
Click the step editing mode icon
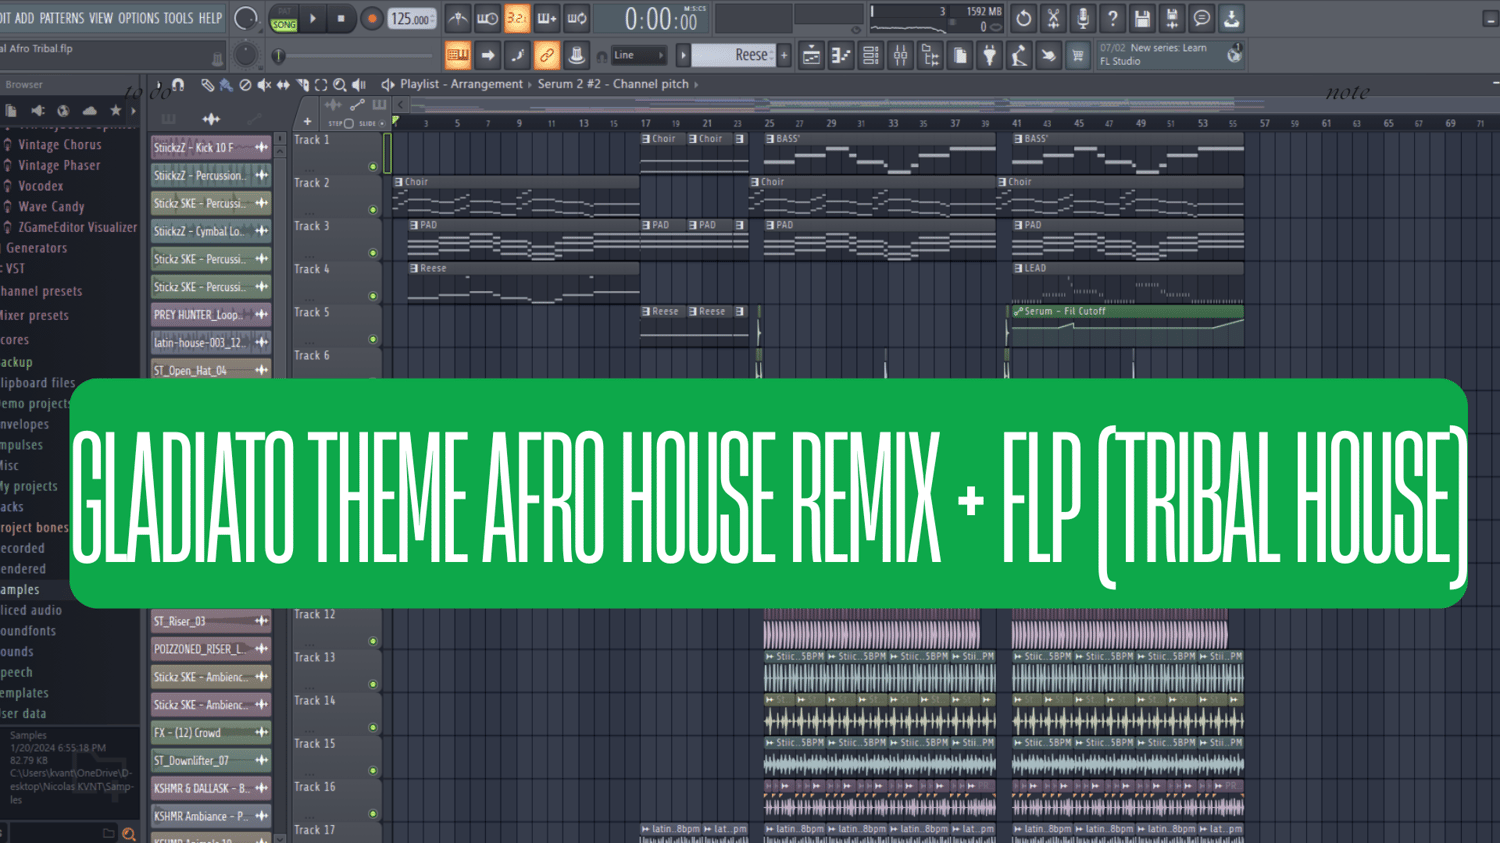[x=517, y=56]
